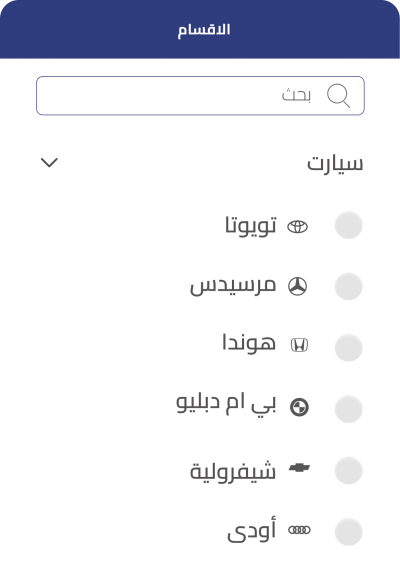Viewport: 400px width, 582px height.
Task: Choose the شيفرولية brand label
Action: tap(233, 471)
